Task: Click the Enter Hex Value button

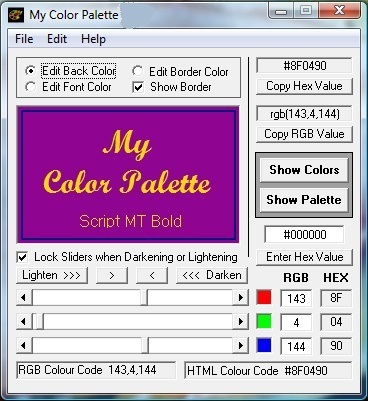Action: click(304, 257)
